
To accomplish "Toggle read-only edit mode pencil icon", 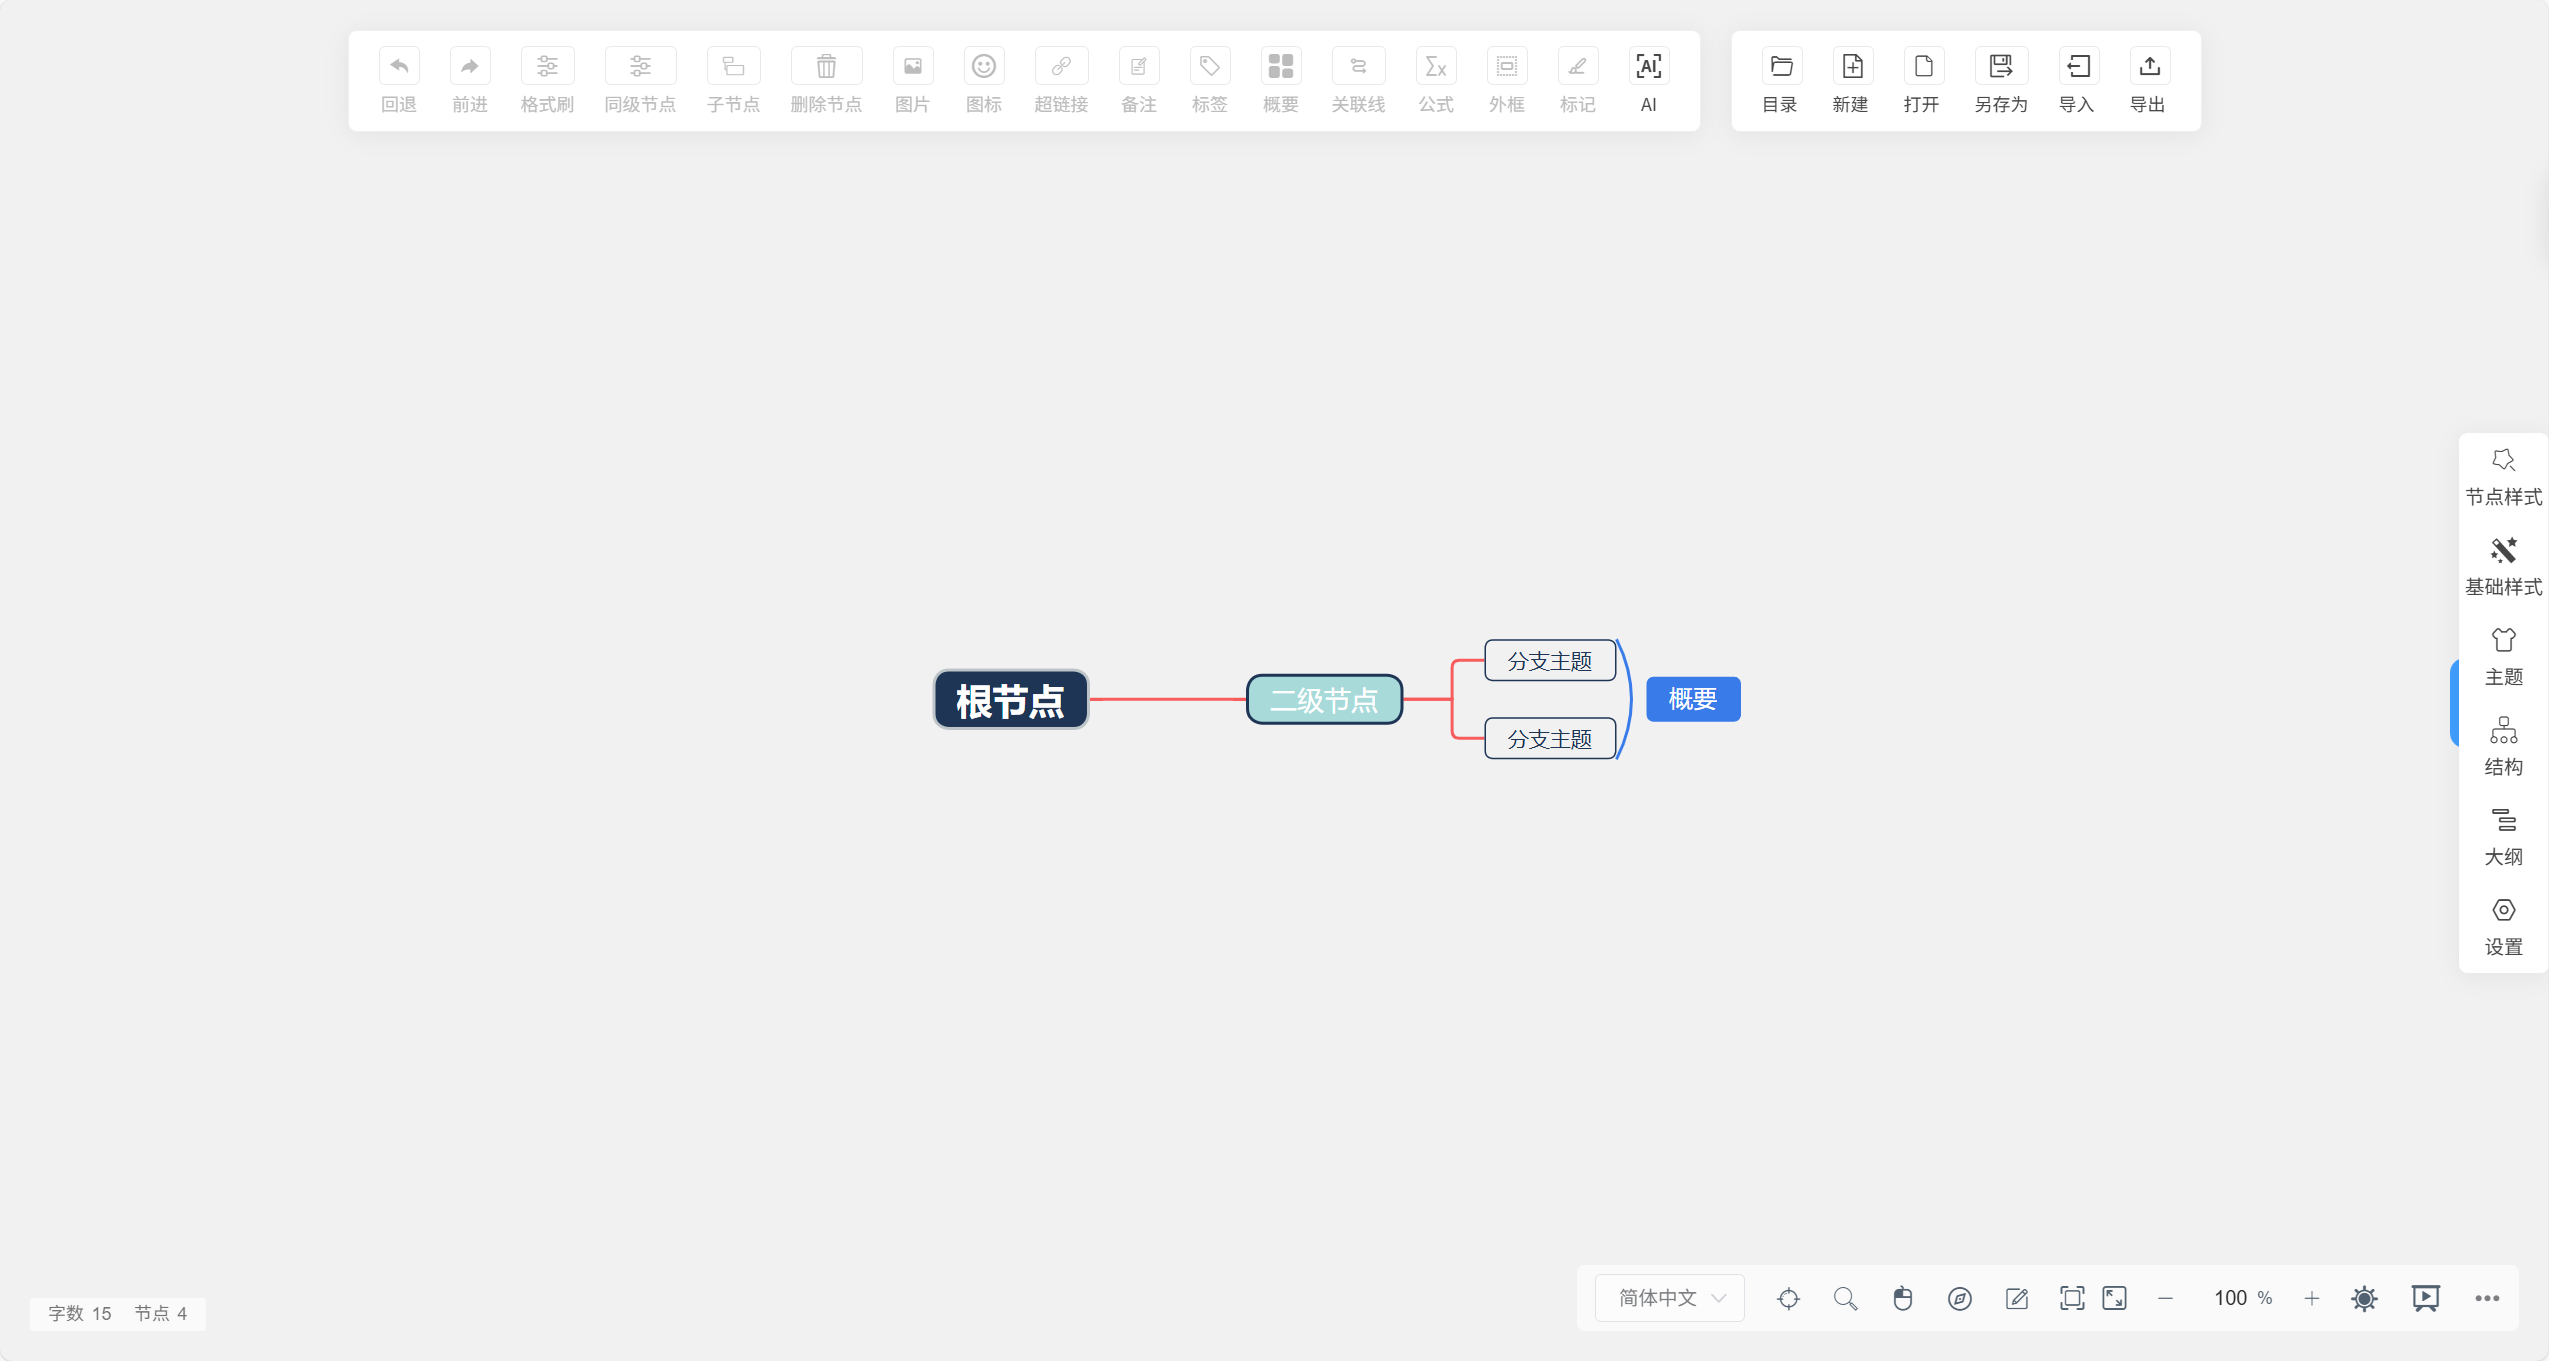I will click(x=2016, y=1299).
